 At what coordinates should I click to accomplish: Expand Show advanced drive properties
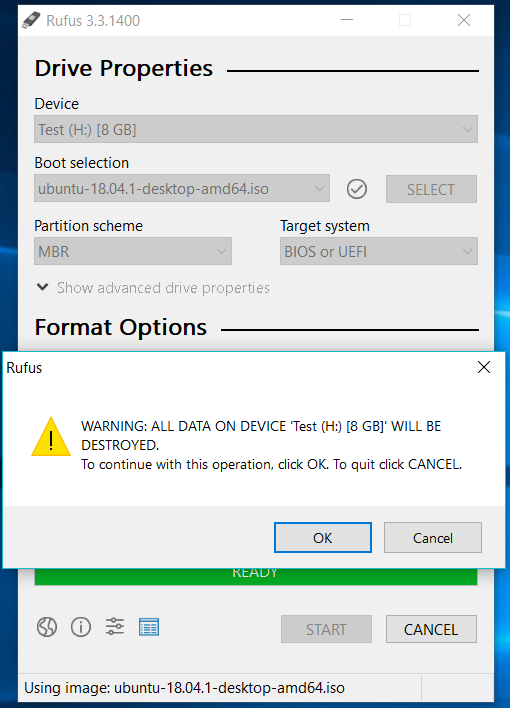coord(153,288)
